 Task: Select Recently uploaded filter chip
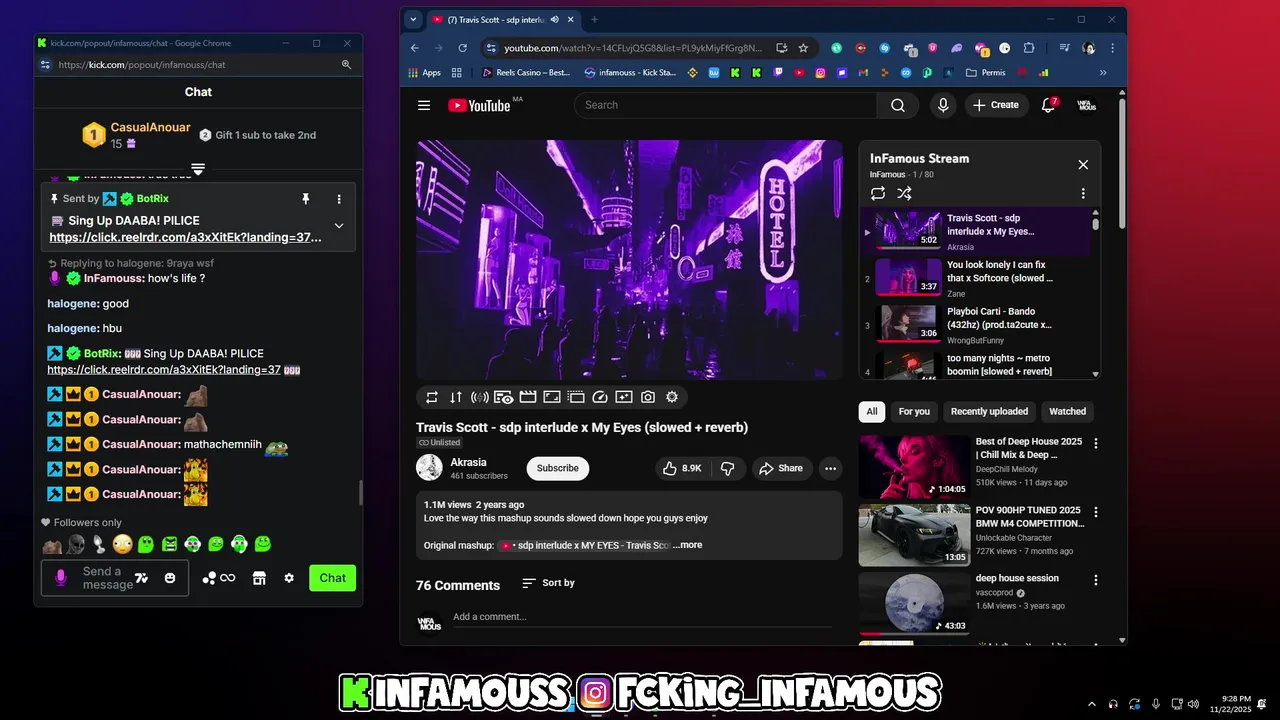click(x=989, y=411)
